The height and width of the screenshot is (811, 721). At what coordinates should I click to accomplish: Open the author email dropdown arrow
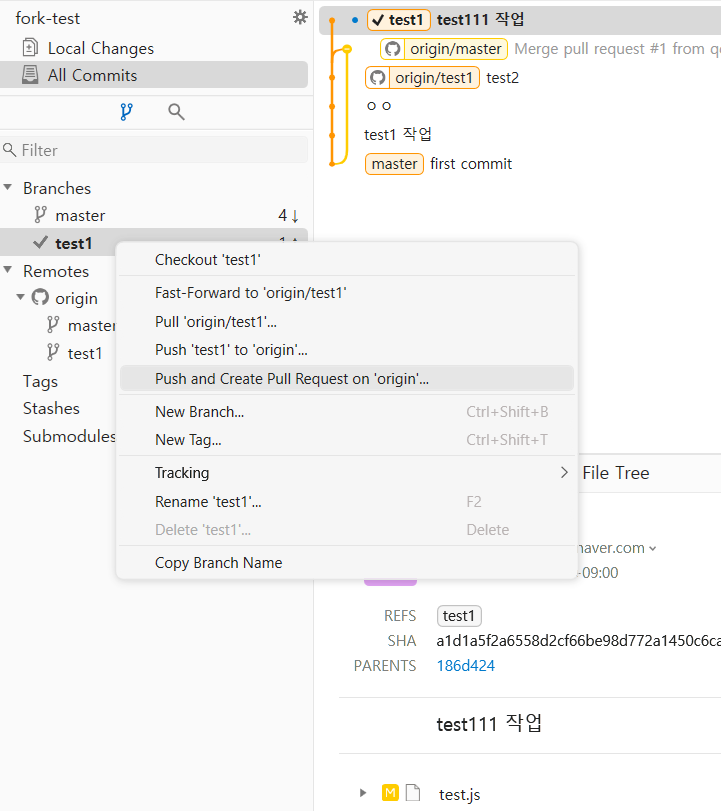point(653,548)
